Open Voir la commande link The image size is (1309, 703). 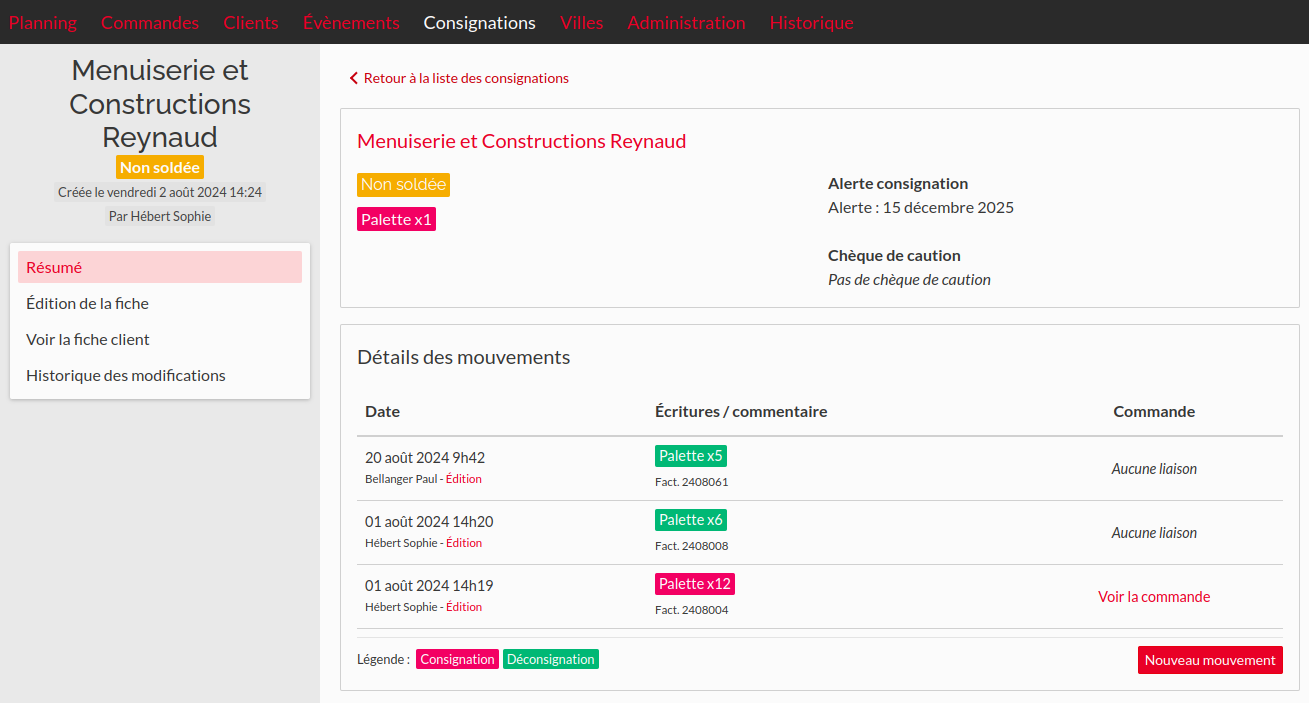1154,597
